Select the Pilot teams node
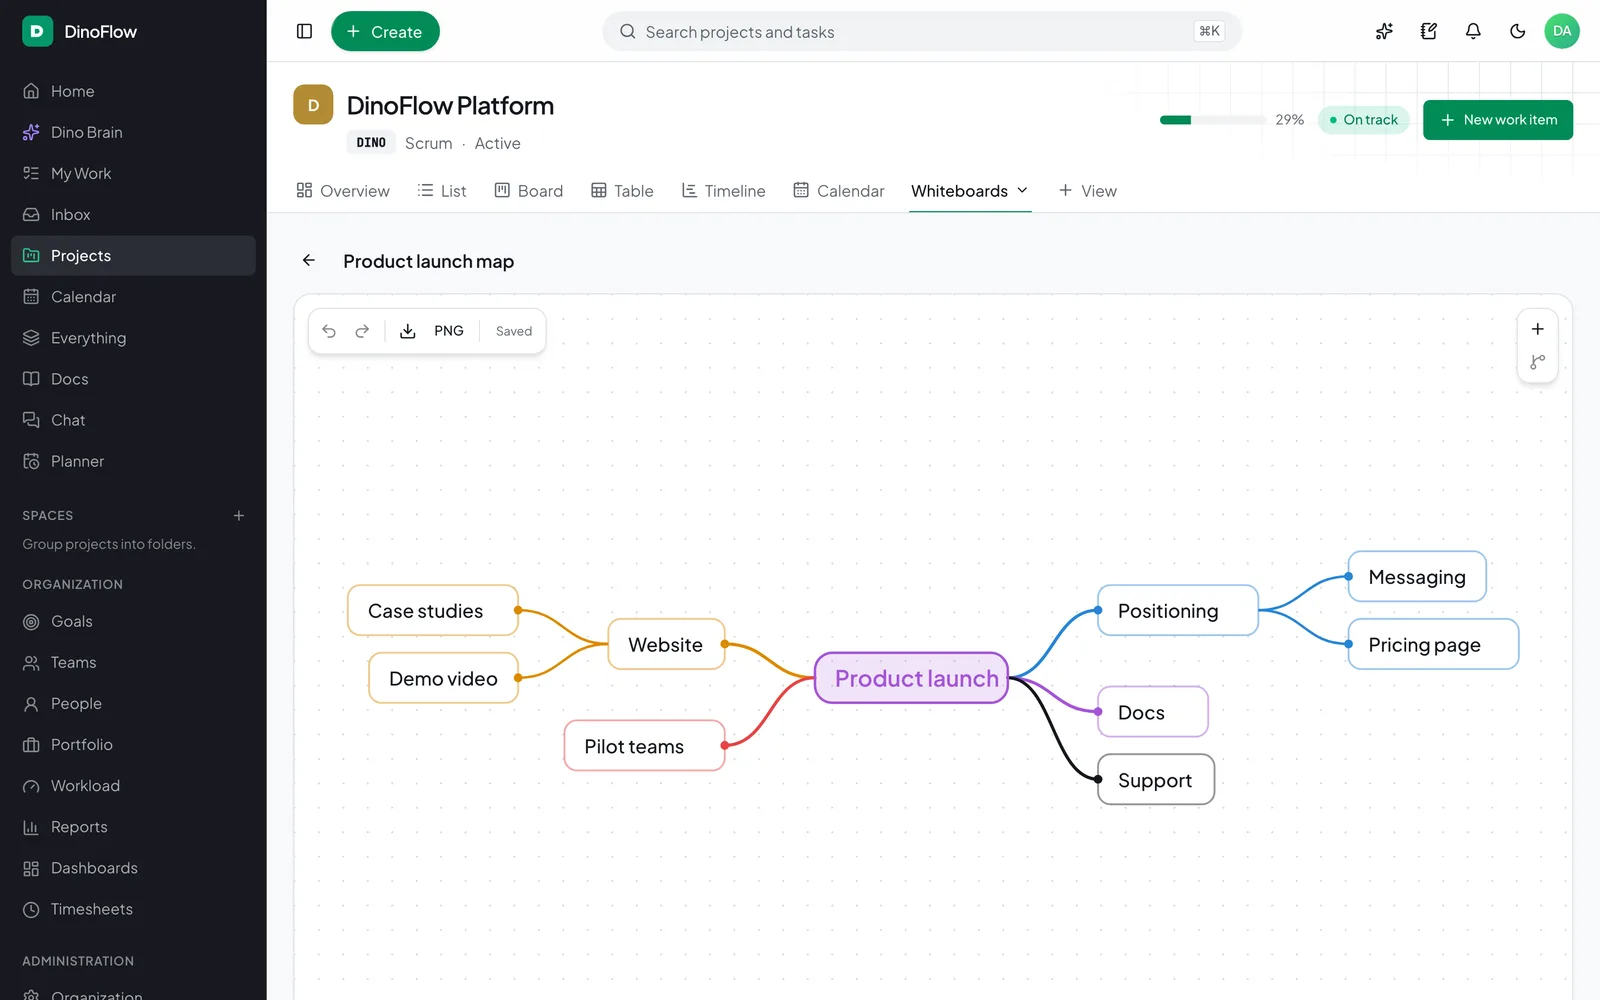Viewport: 1600px width, 1000px height. 644,746
